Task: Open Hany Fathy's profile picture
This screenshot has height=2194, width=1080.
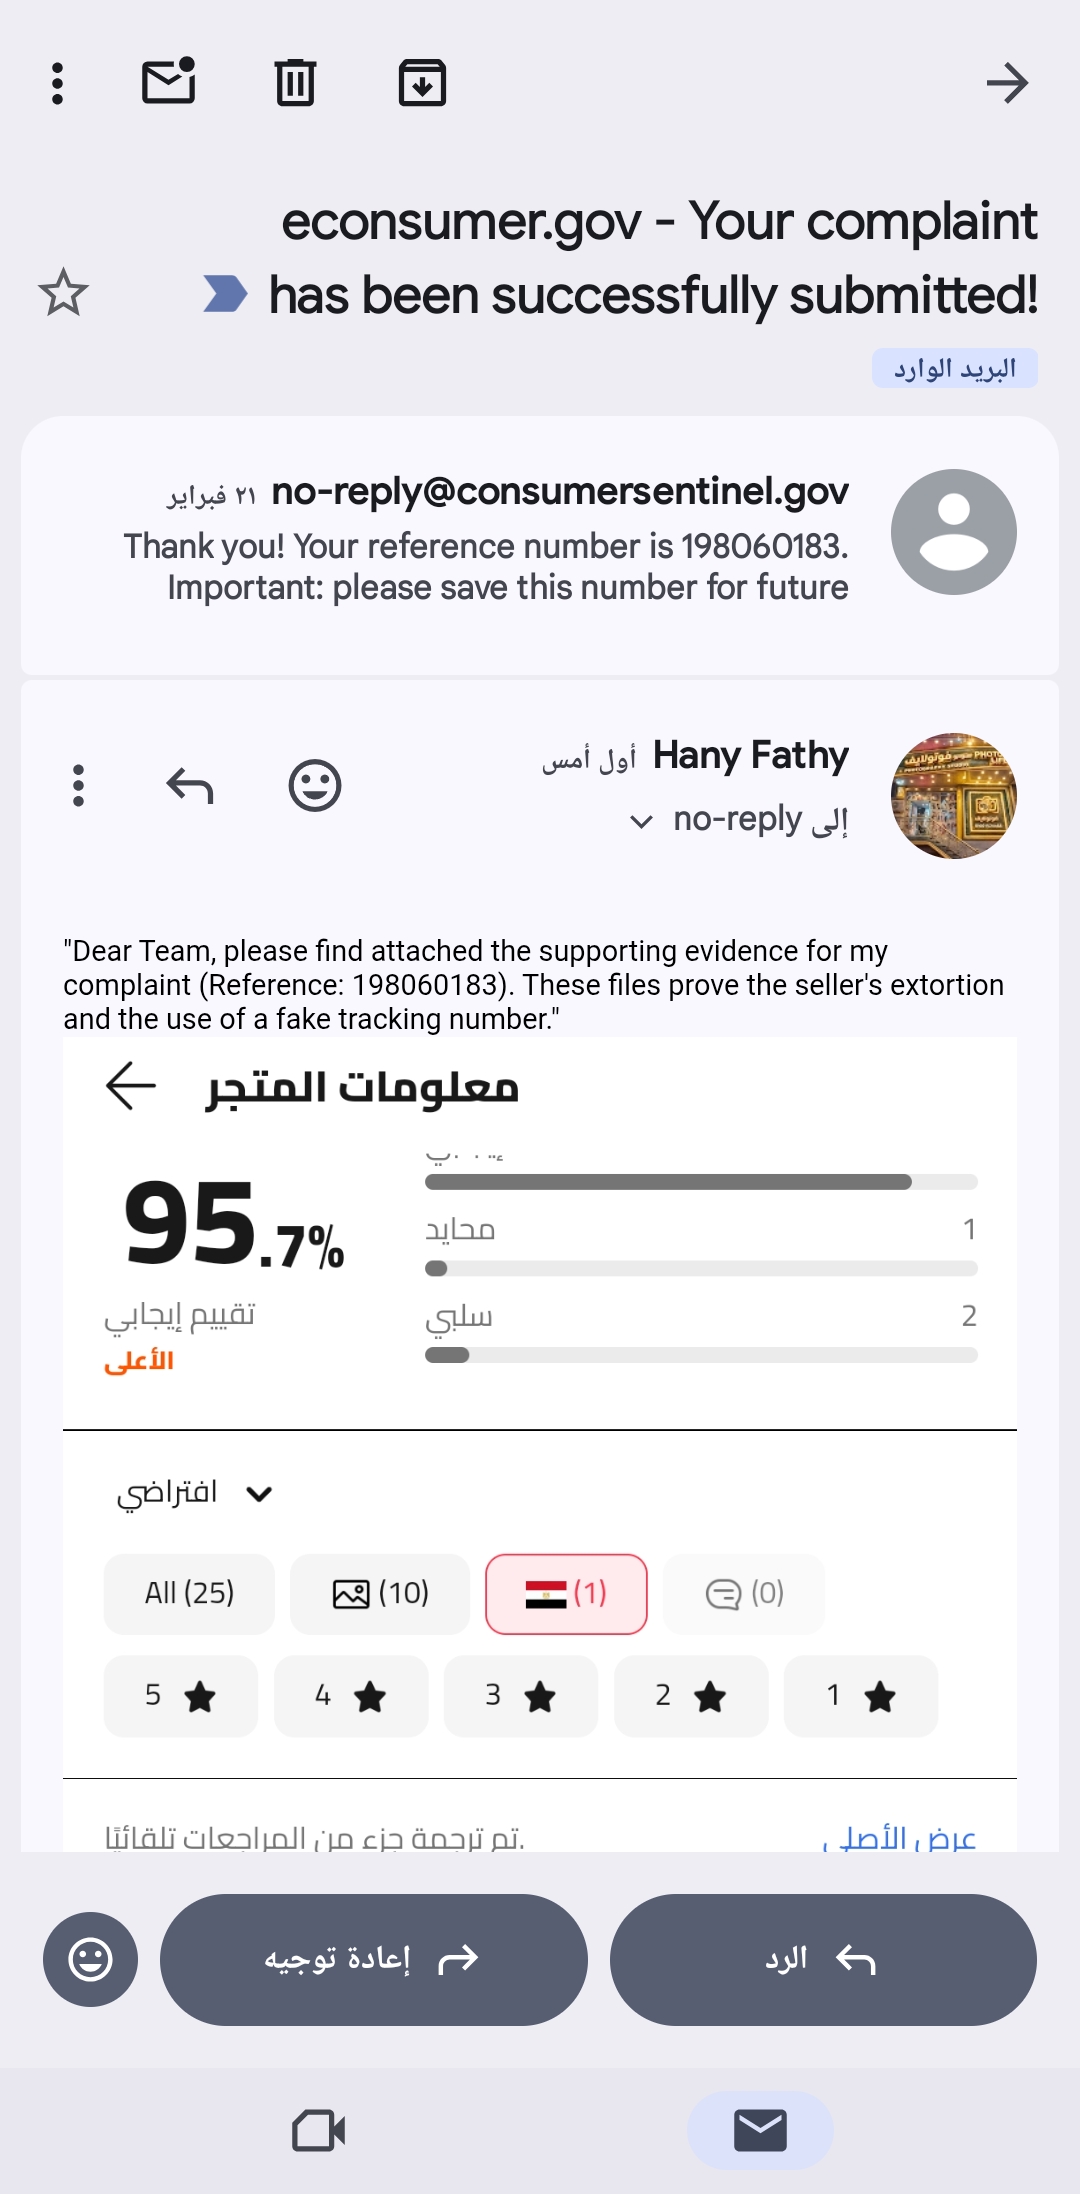Action: pos(953,796)
